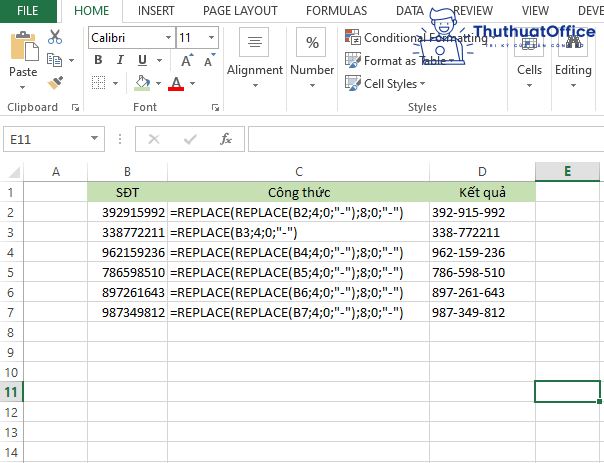
Task: Expand font color palette arrow
Action: click(x=193, y=83)
